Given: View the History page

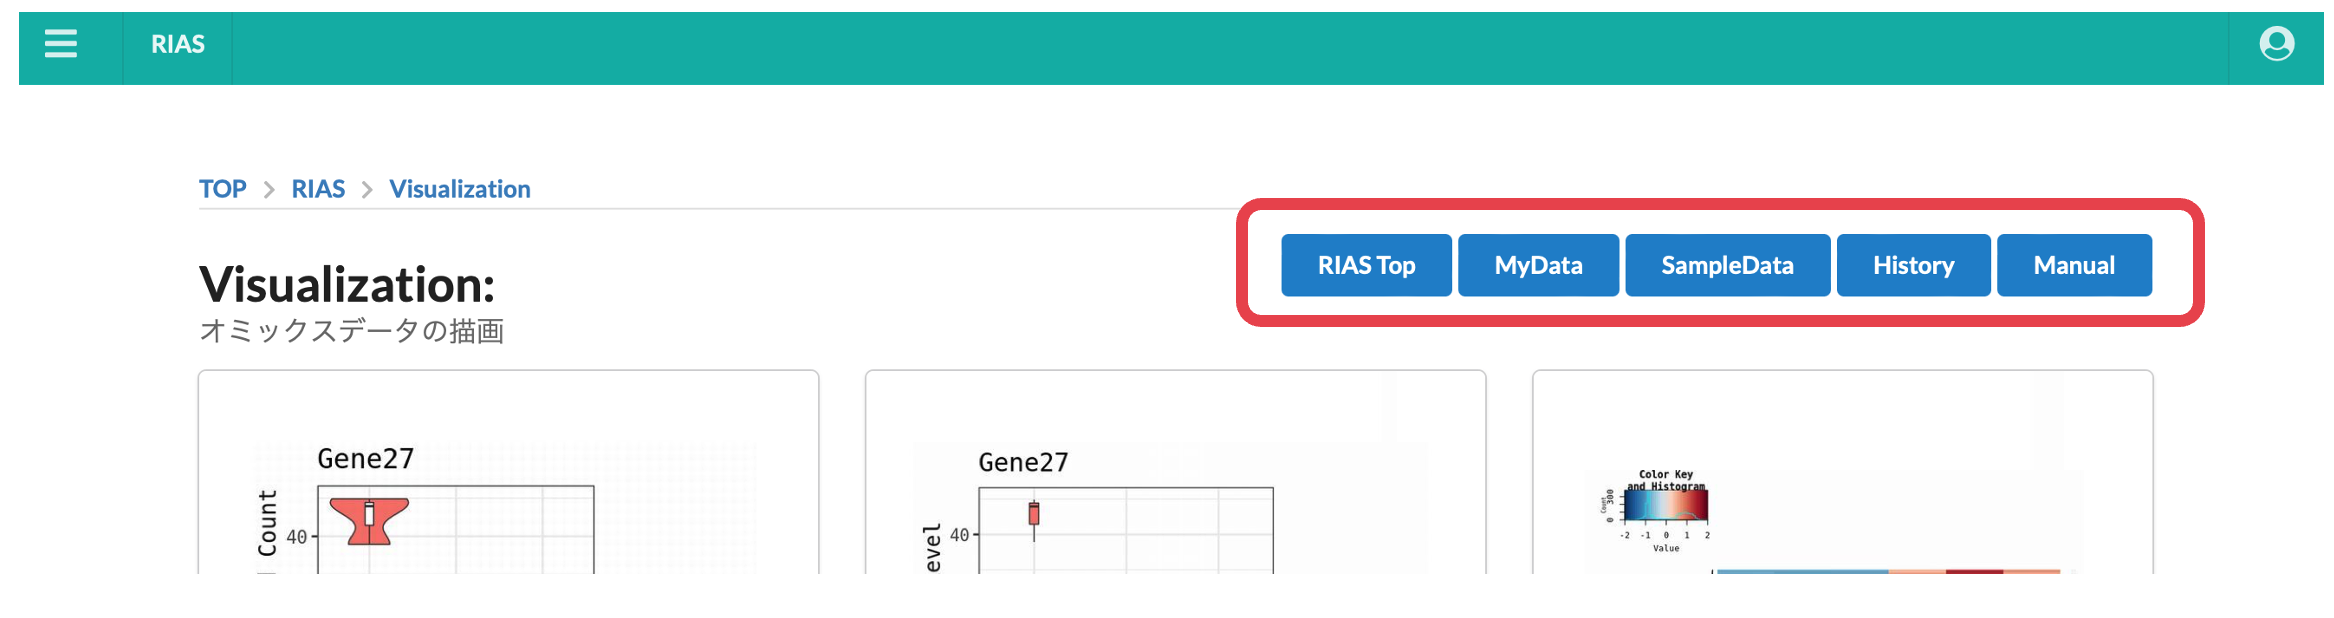Looking at the screenshot, I should tap(1913, 266).
